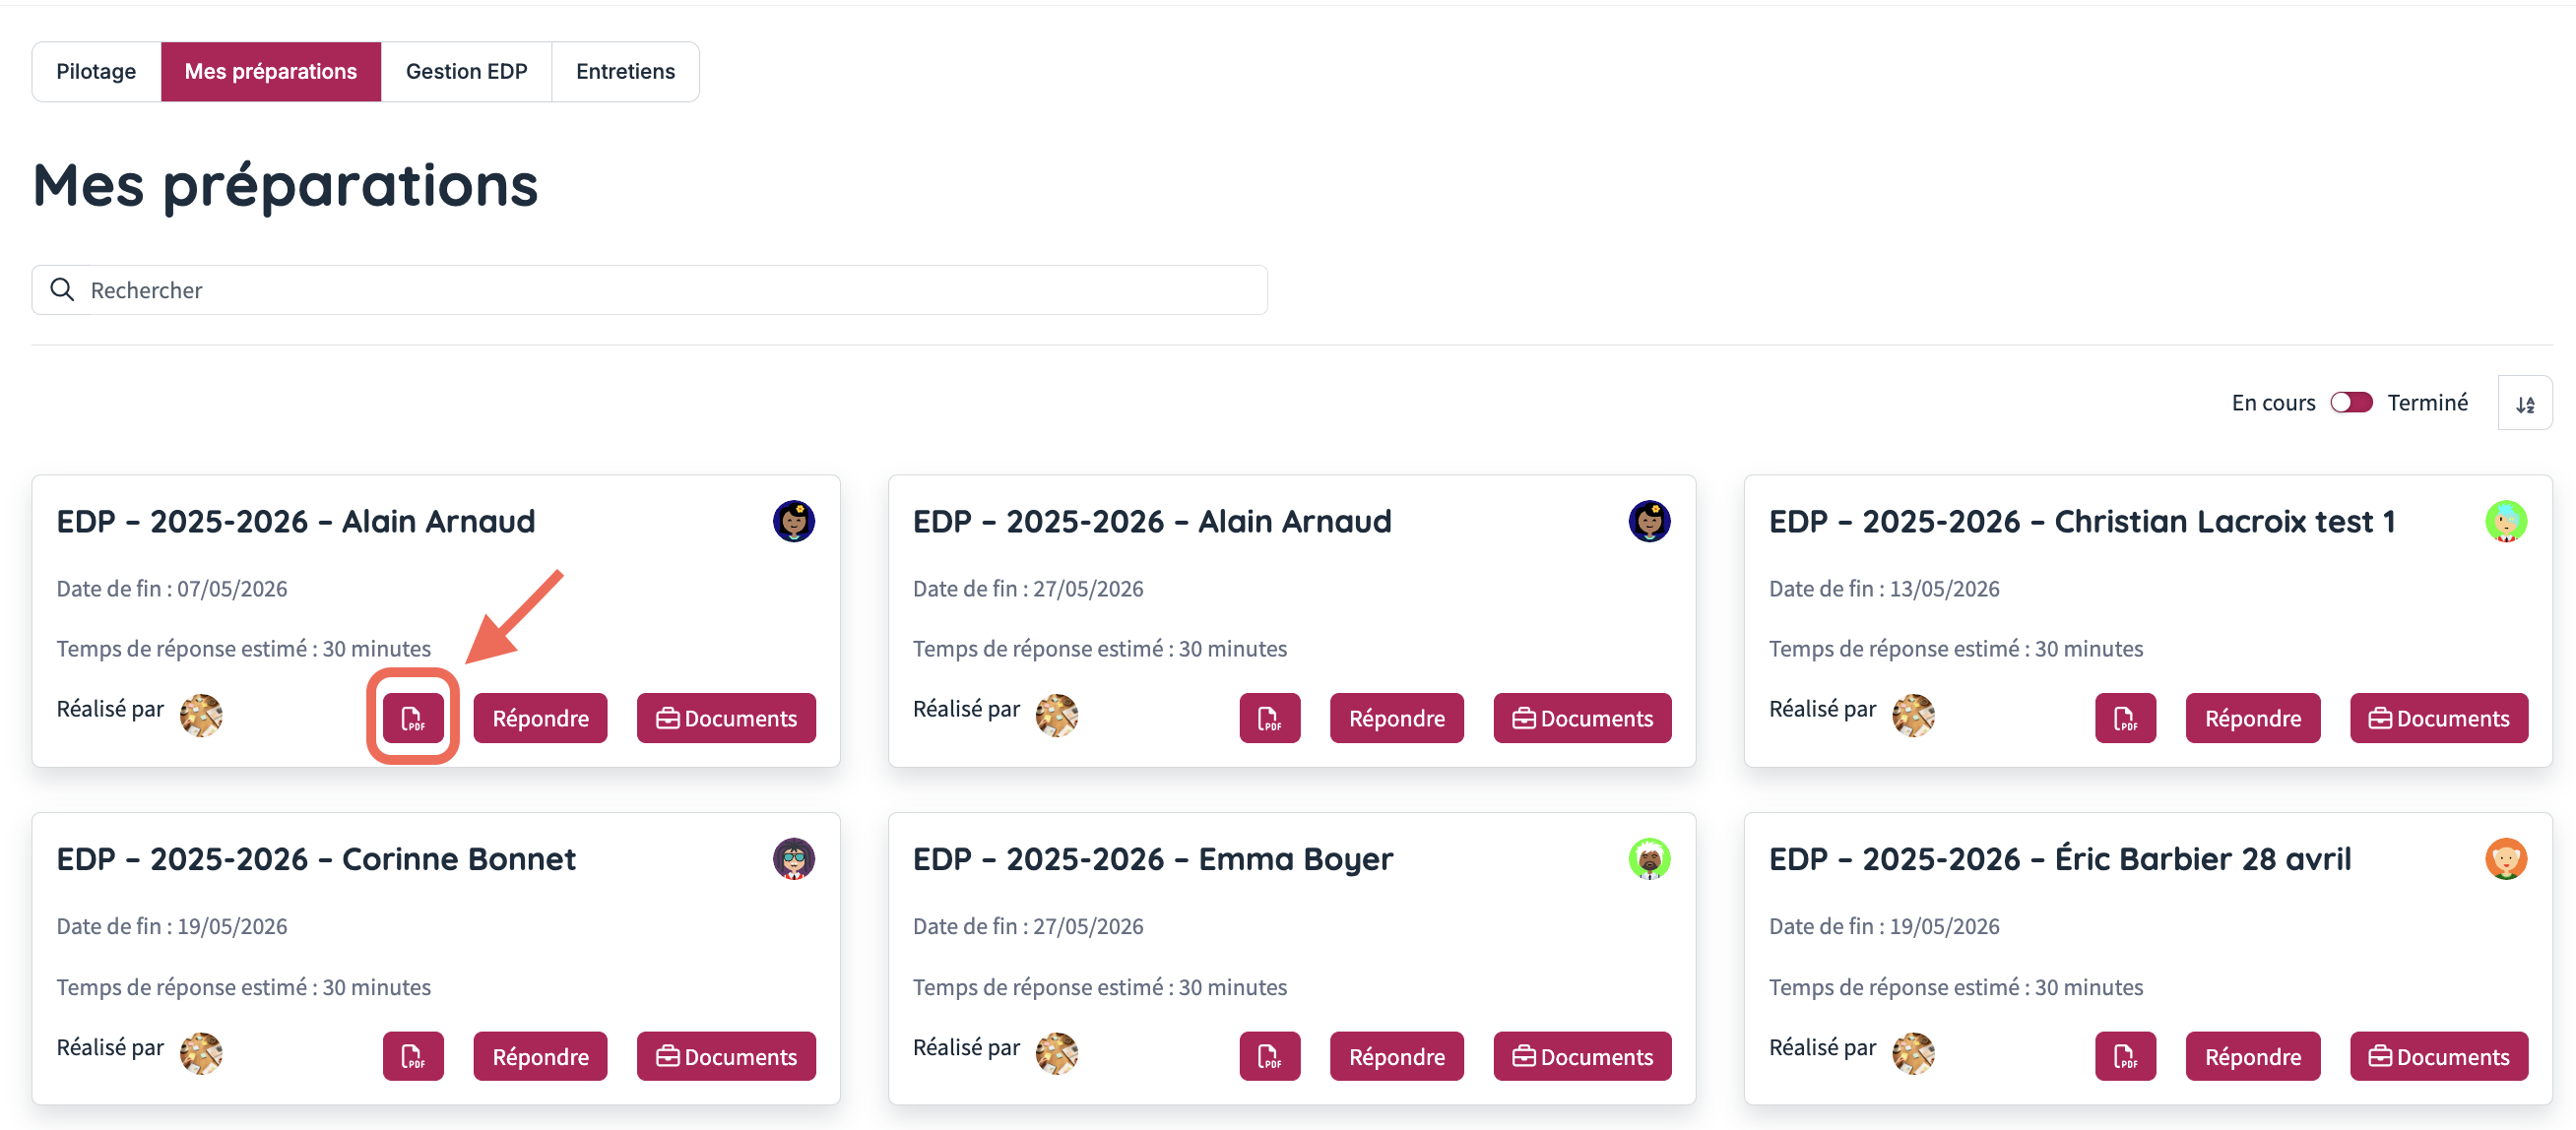2576x1130 pixels.
Task: Download PDF for Éric Barbier 28 avril
Action: pyautogui.click(x=2125, y=1056)
